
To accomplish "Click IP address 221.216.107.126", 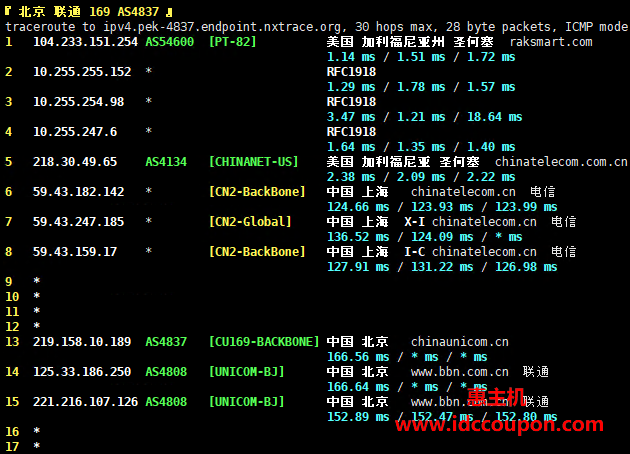I will point(85,402).
